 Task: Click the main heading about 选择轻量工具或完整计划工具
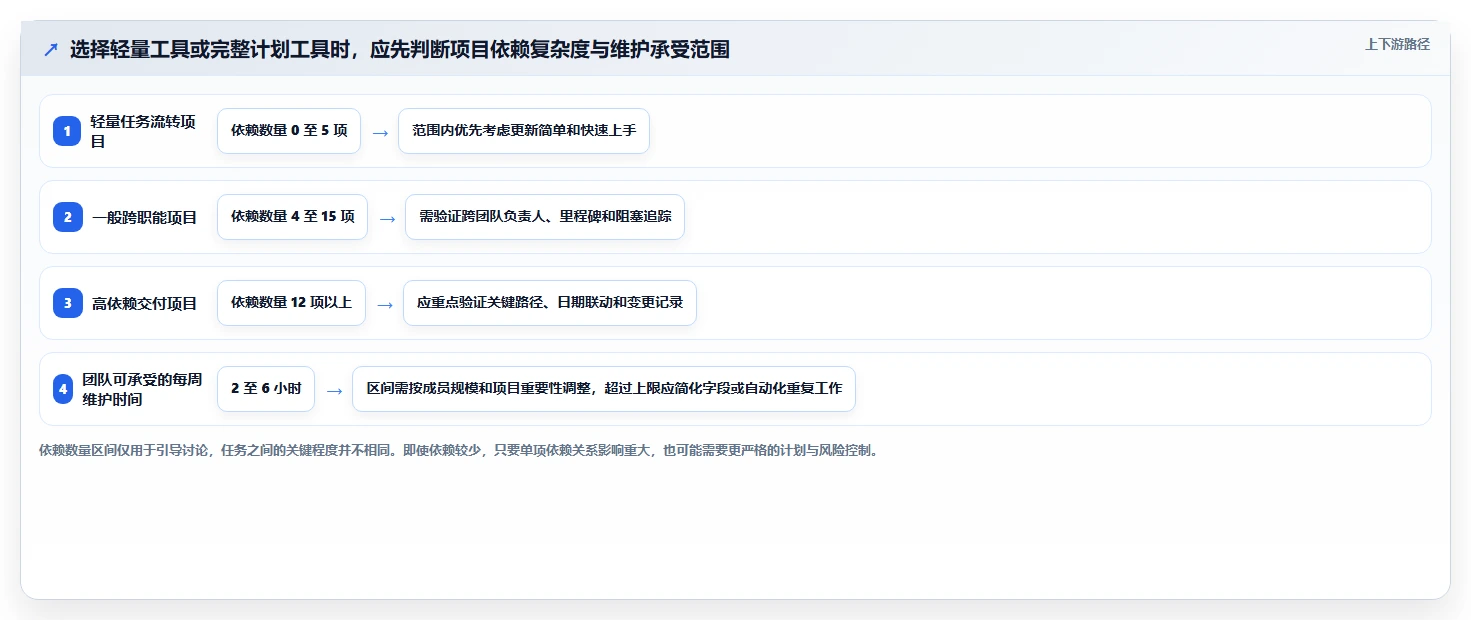[x=400, y=49]
